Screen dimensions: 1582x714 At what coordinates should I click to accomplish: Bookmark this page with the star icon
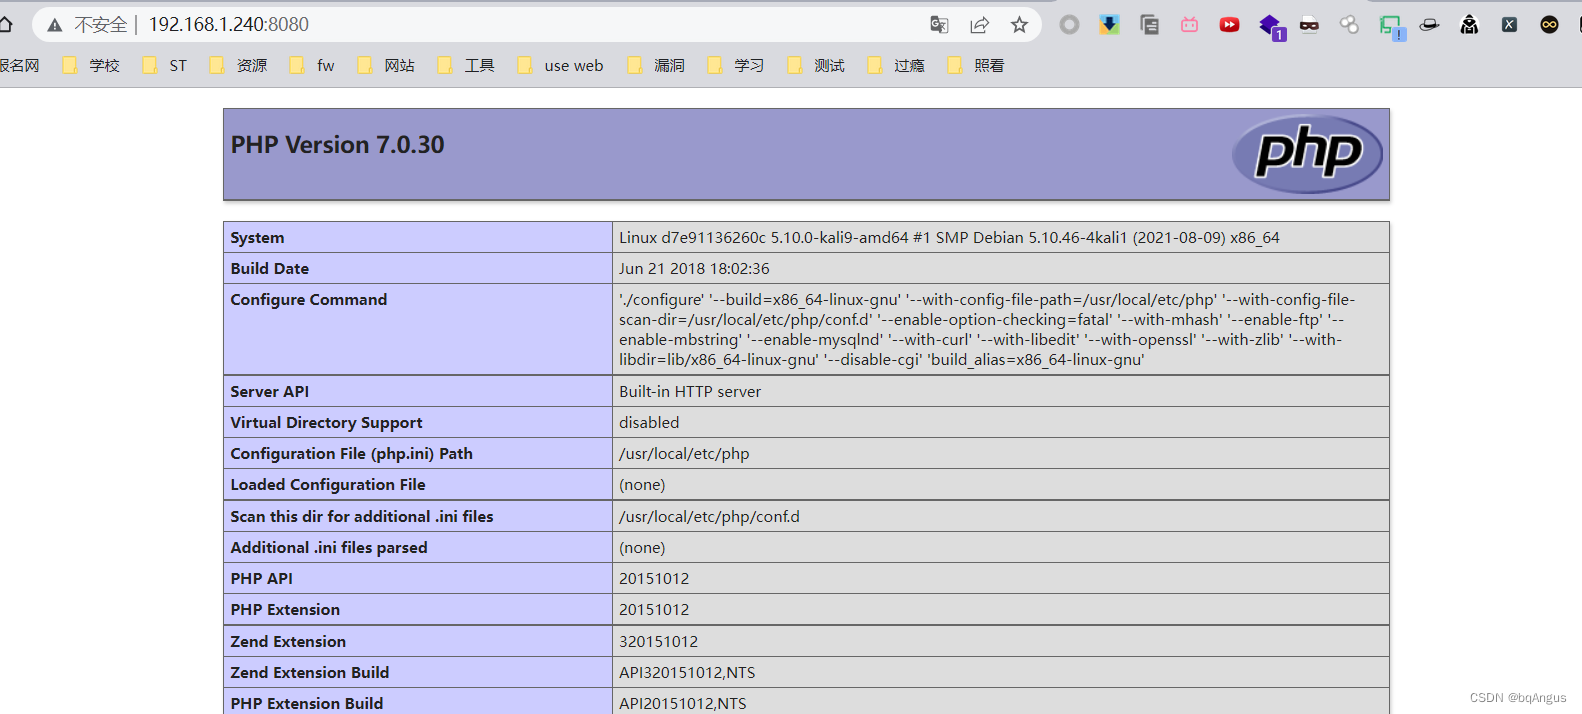click(x=1019, y=25)
